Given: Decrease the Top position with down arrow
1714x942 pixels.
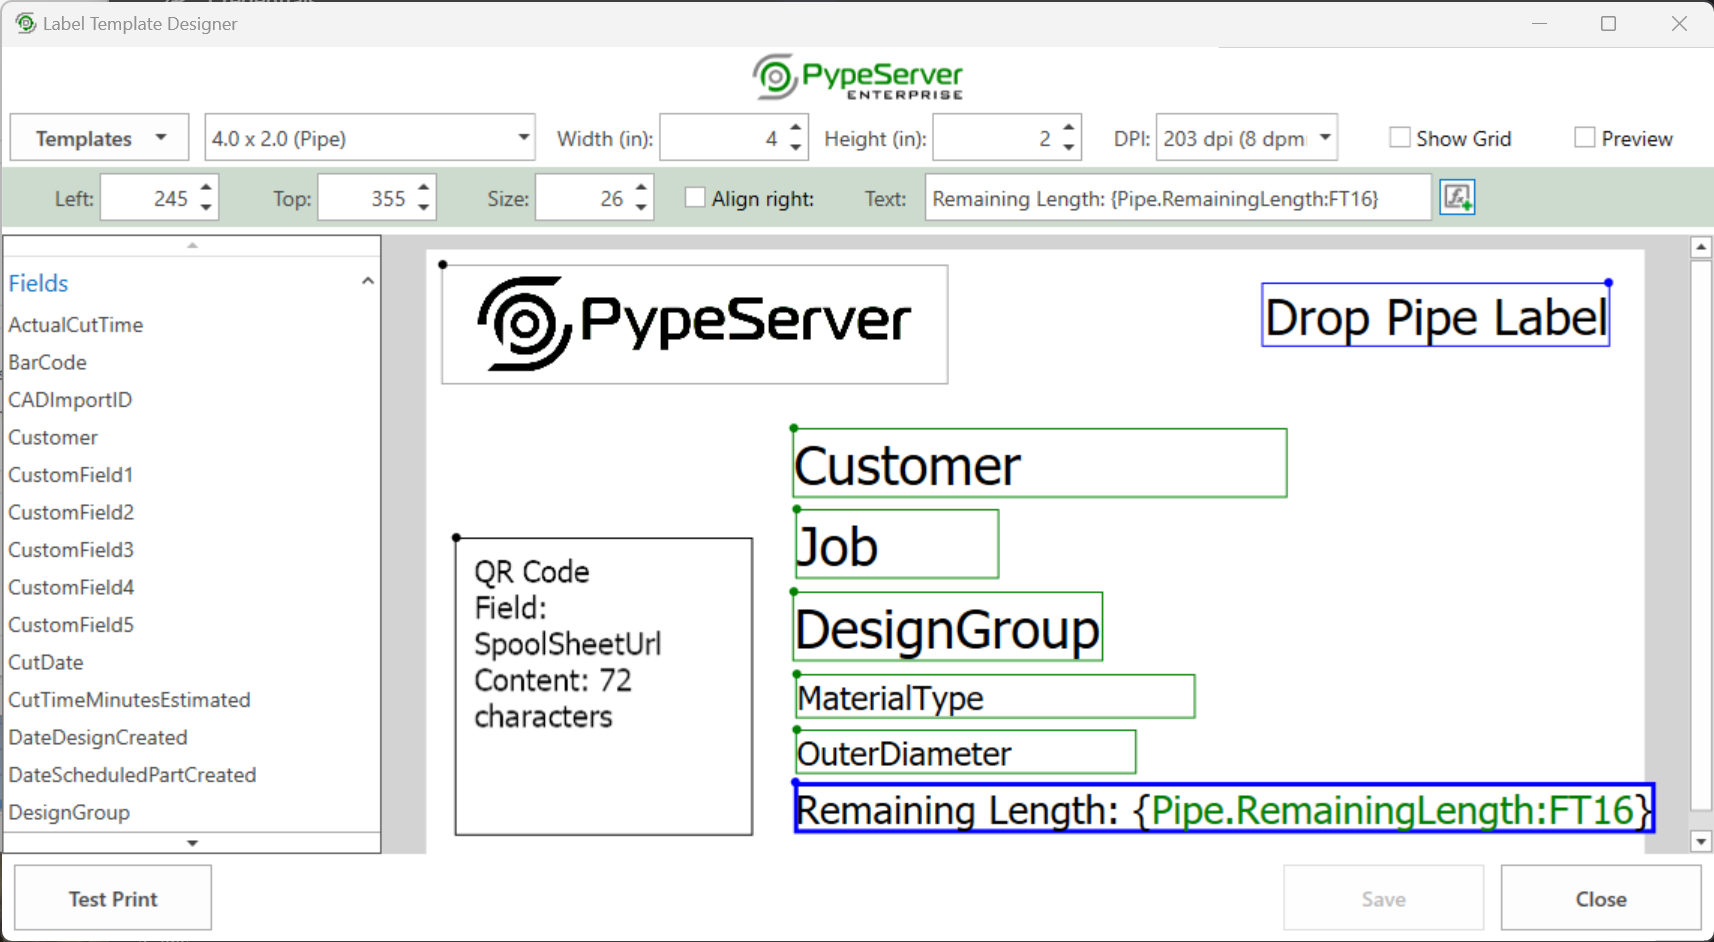Looking at the screenshot, I should pyautogui.click(x=424, y=208).
